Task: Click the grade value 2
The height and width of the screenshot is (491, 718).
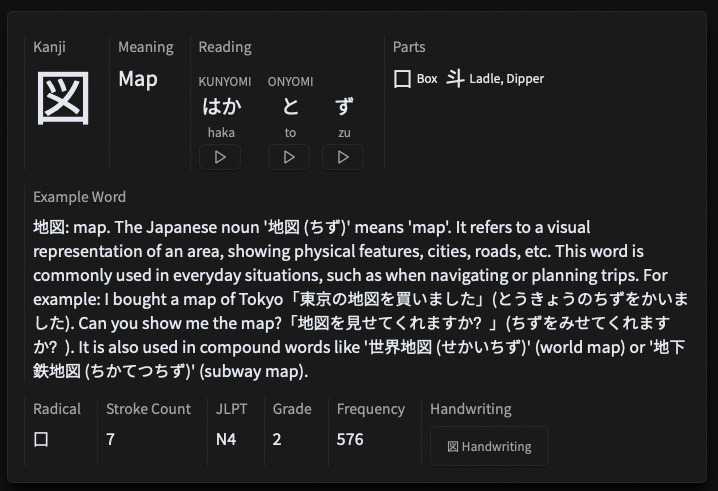Action: click(276, 439)
